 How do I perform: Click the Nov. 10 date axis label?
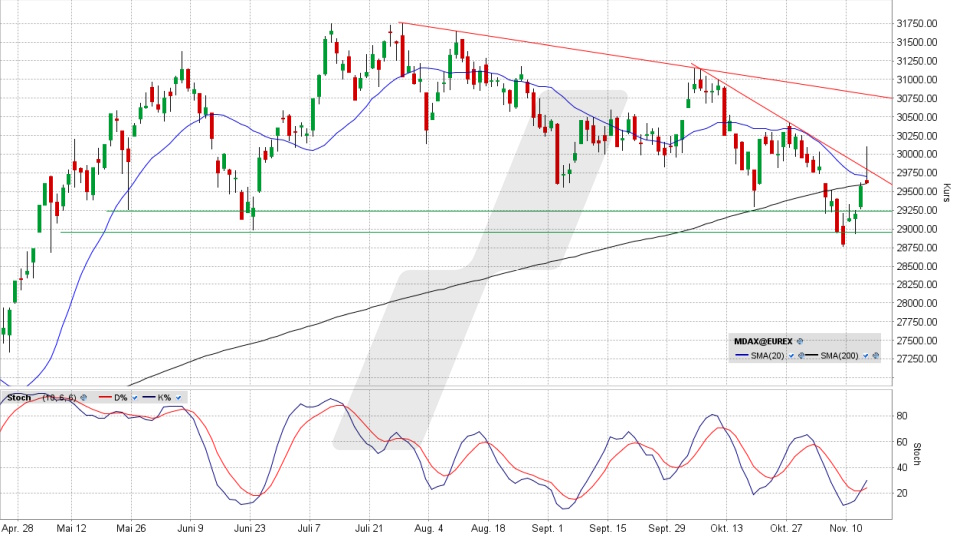coord(849,526)
